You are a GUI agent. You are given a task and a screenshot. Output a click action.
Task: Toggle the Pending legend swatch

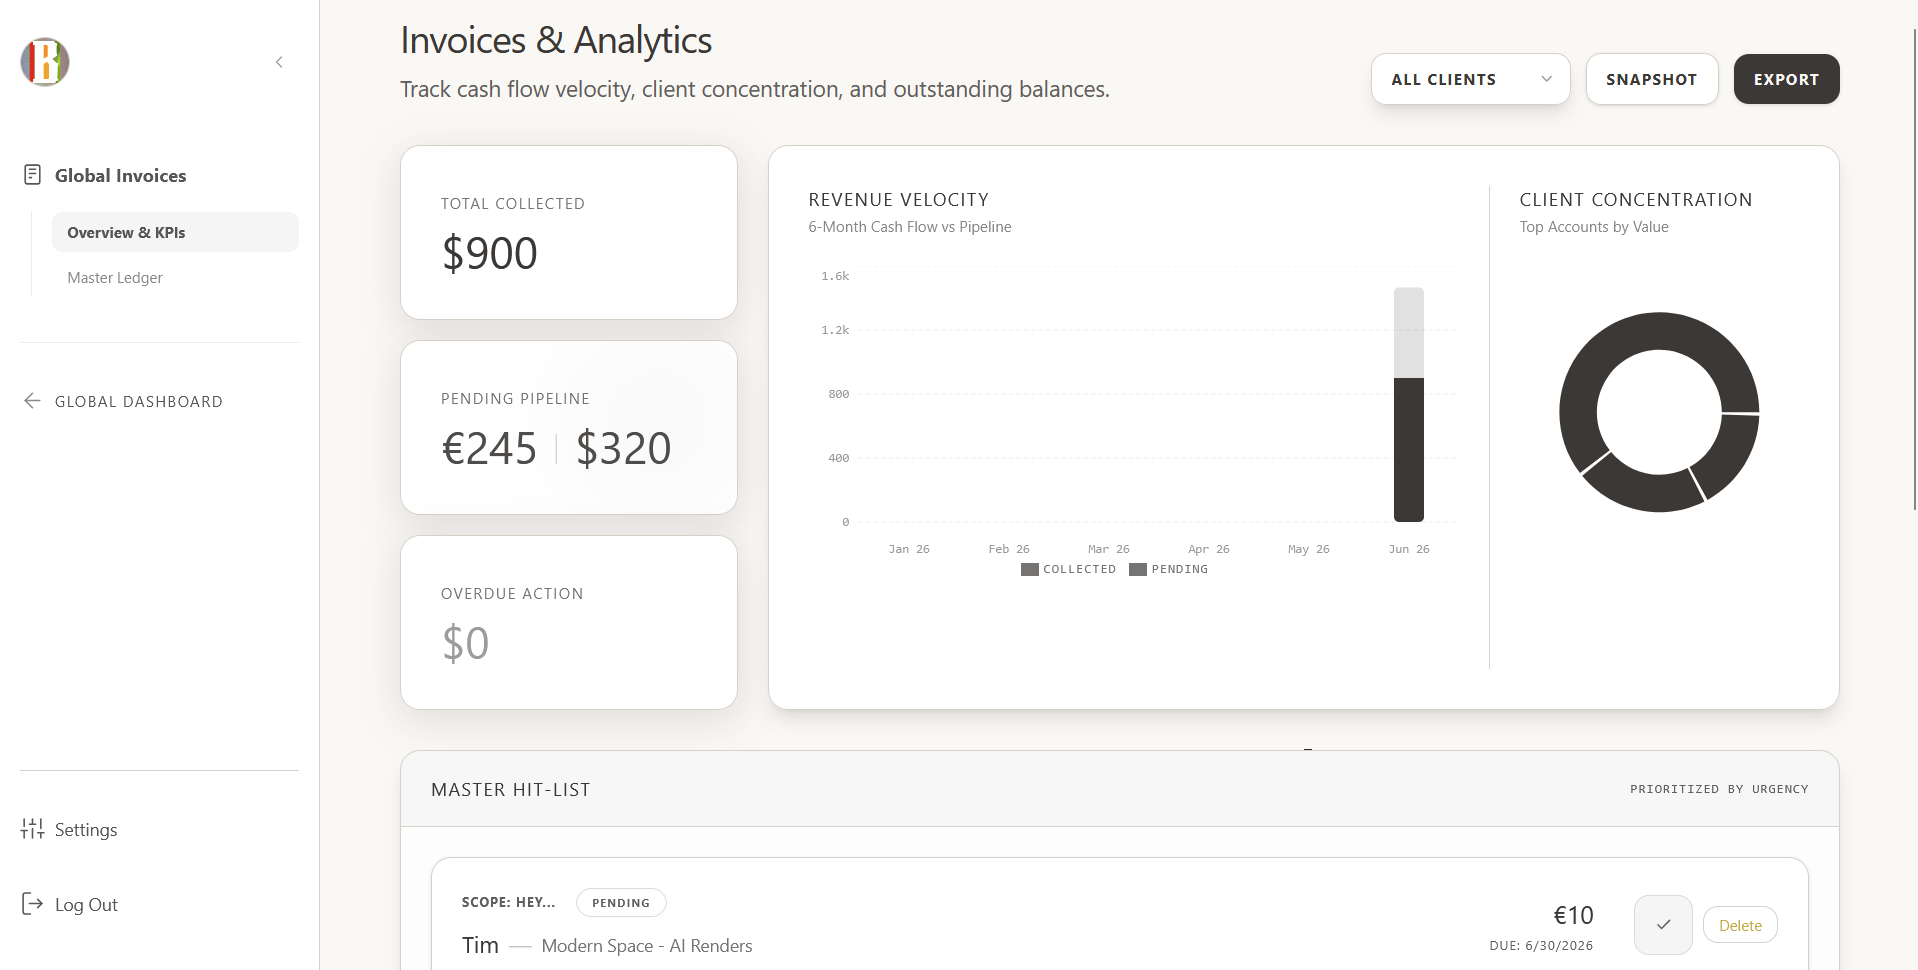click(1137, 569)
